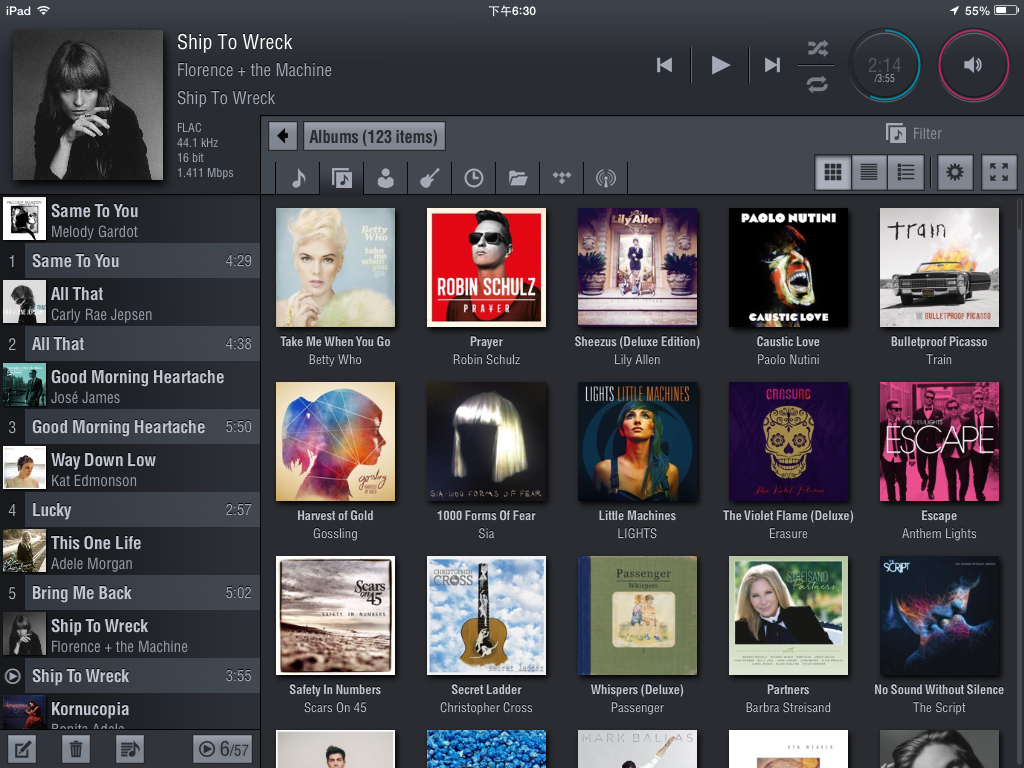This screenshot has height=768, width=1024.
Task: Select track 2 All That 4:38
Action: click(x=130, y=344)
